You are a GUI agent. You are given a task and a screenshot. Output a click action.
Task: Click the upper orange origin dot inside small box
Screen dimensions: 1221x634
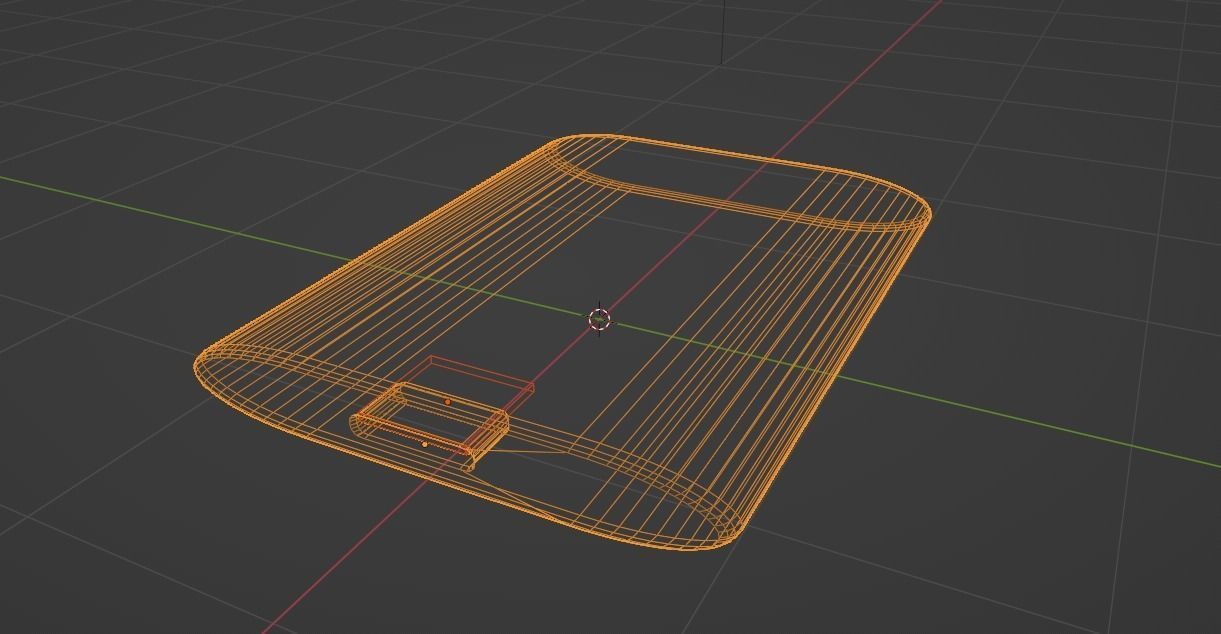[x=448, y=402]
